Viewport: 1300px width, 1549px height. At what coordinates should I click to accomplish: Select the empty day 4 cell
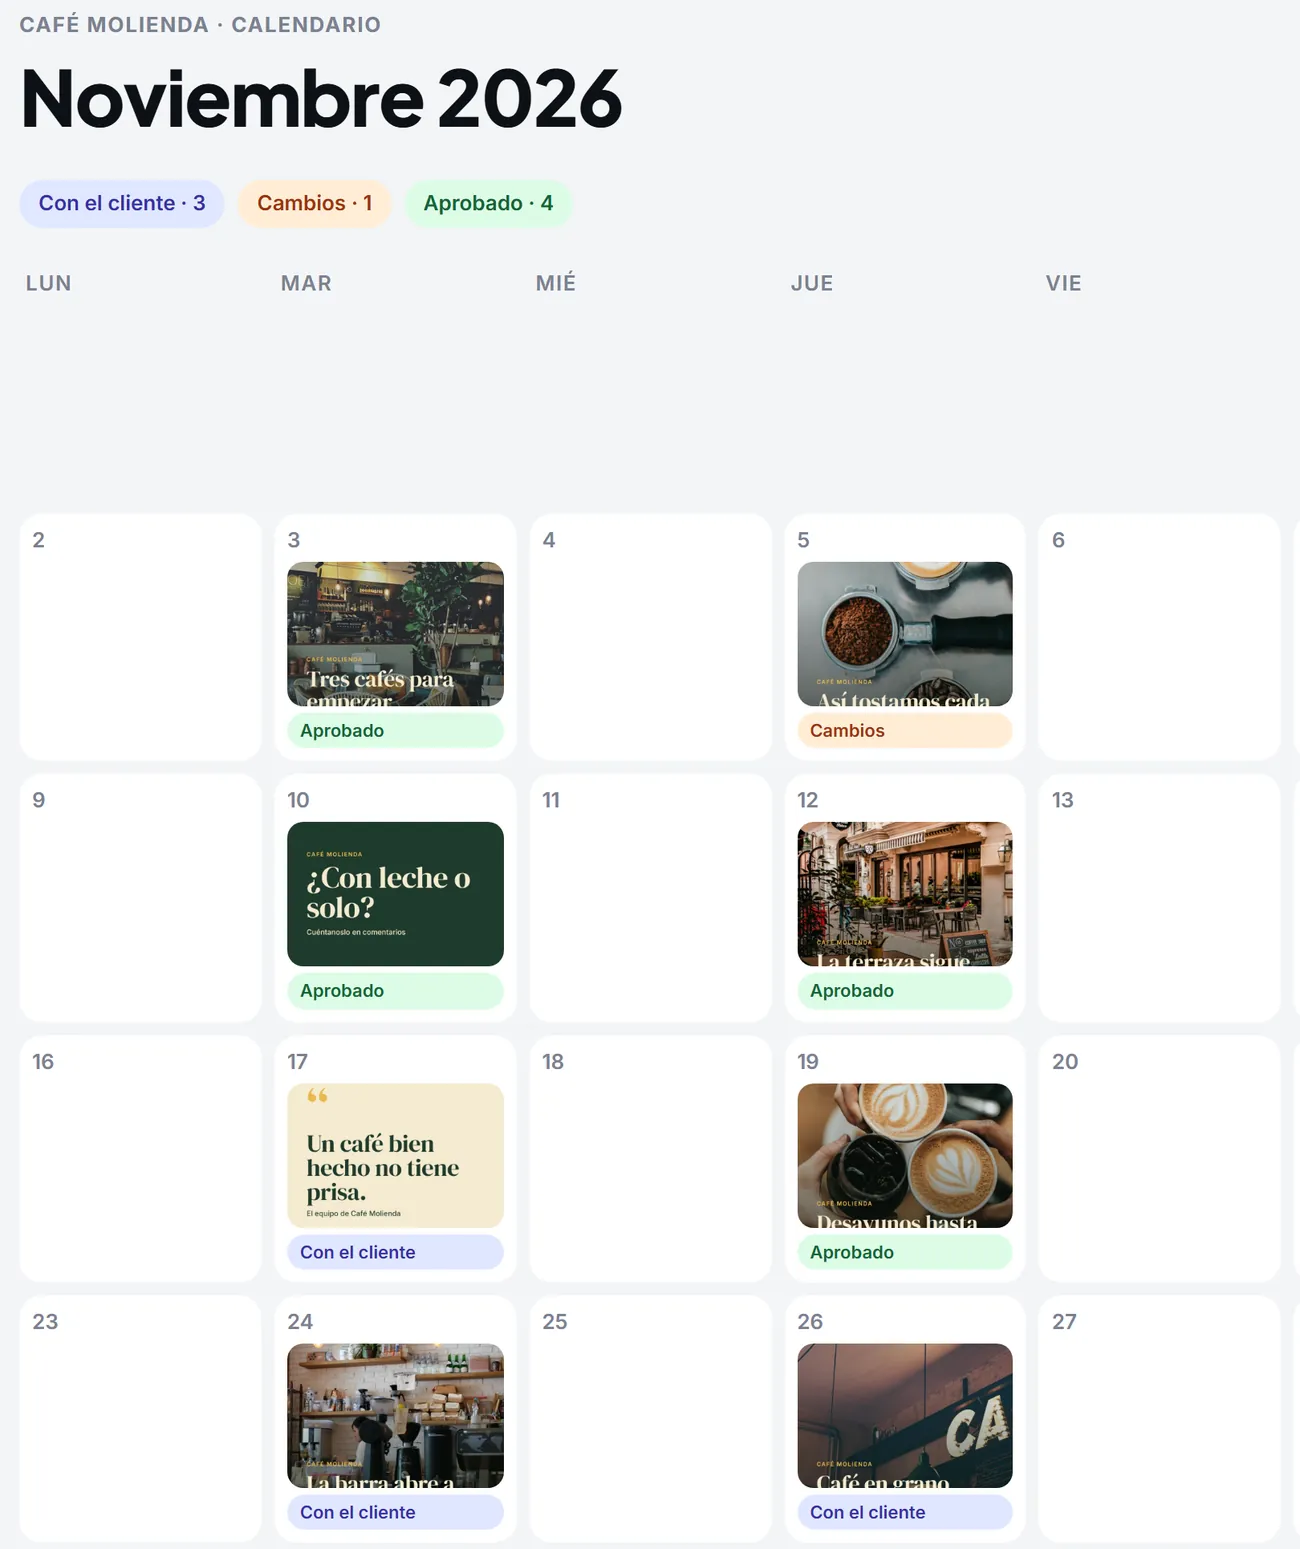pos(650,637)
